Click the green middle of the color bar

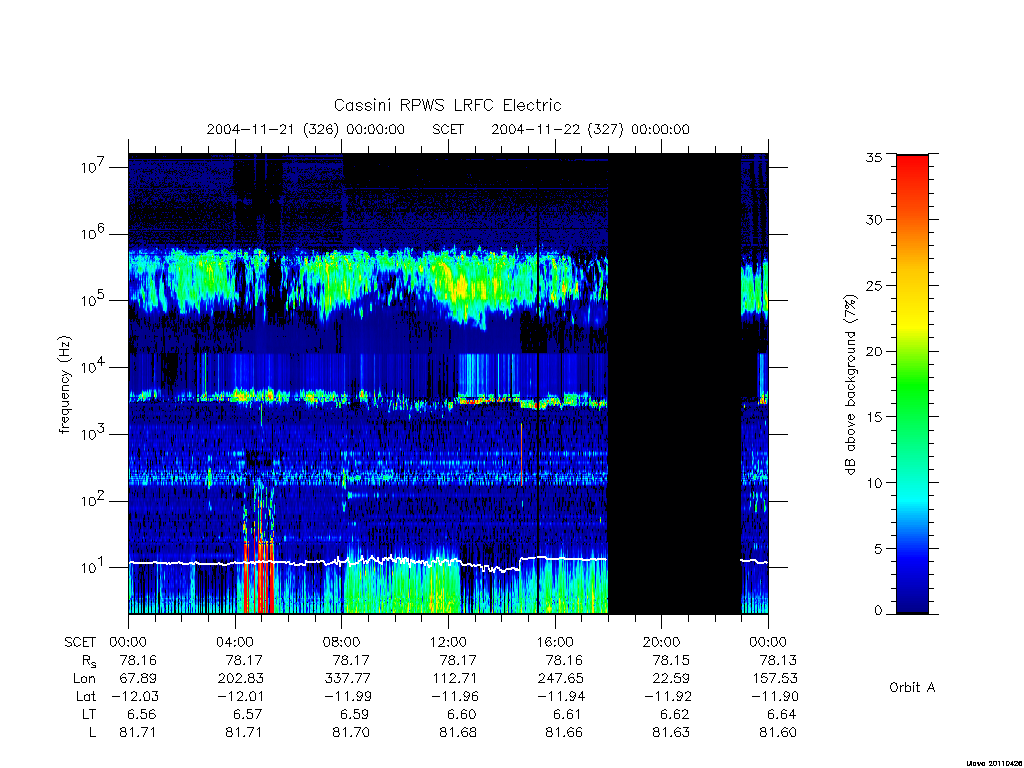(912, 385)
